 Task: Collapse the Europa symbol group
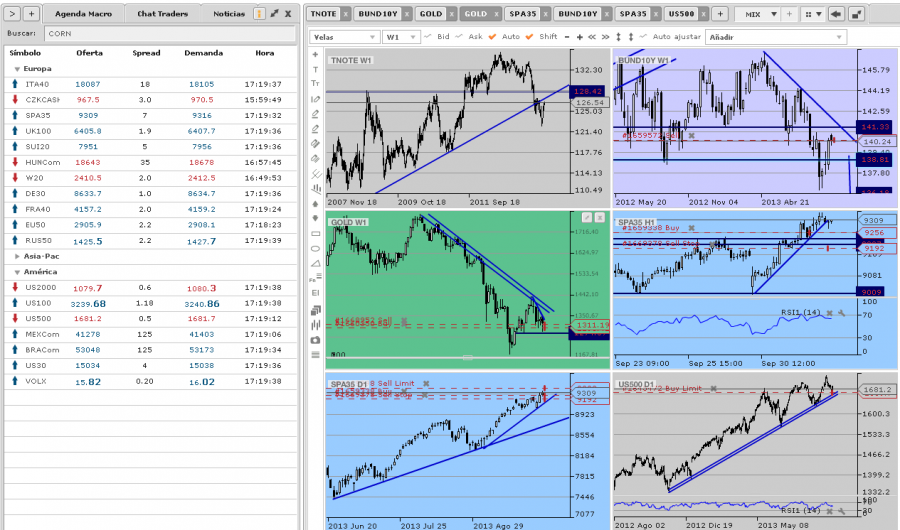tap(17, 69)
